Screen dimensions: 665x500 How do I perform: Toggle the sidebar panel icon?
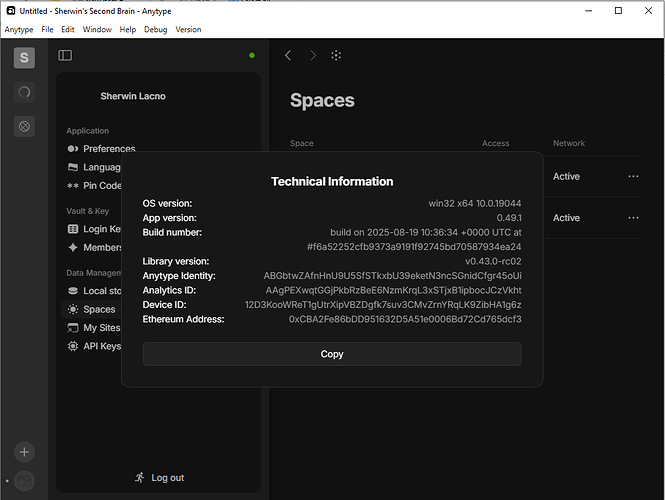tap(65, 55)
